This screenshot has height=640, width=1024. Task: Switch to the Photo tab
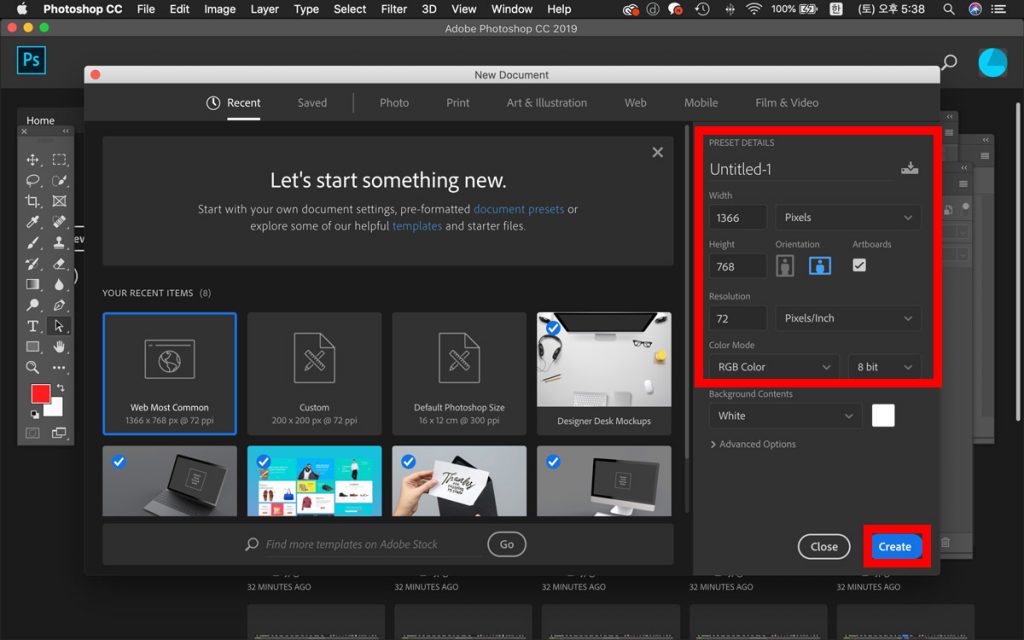[x=394, y=103]
